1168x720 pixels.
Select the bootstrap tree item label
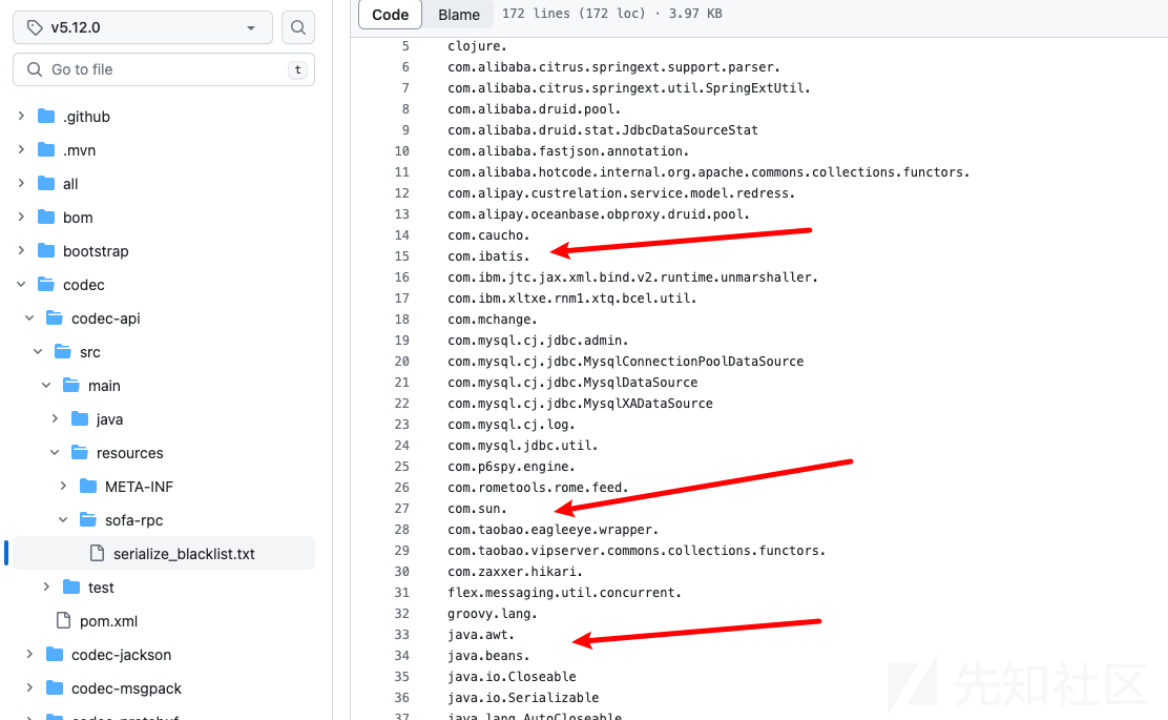pyautogui.click(x=96, y=251)
